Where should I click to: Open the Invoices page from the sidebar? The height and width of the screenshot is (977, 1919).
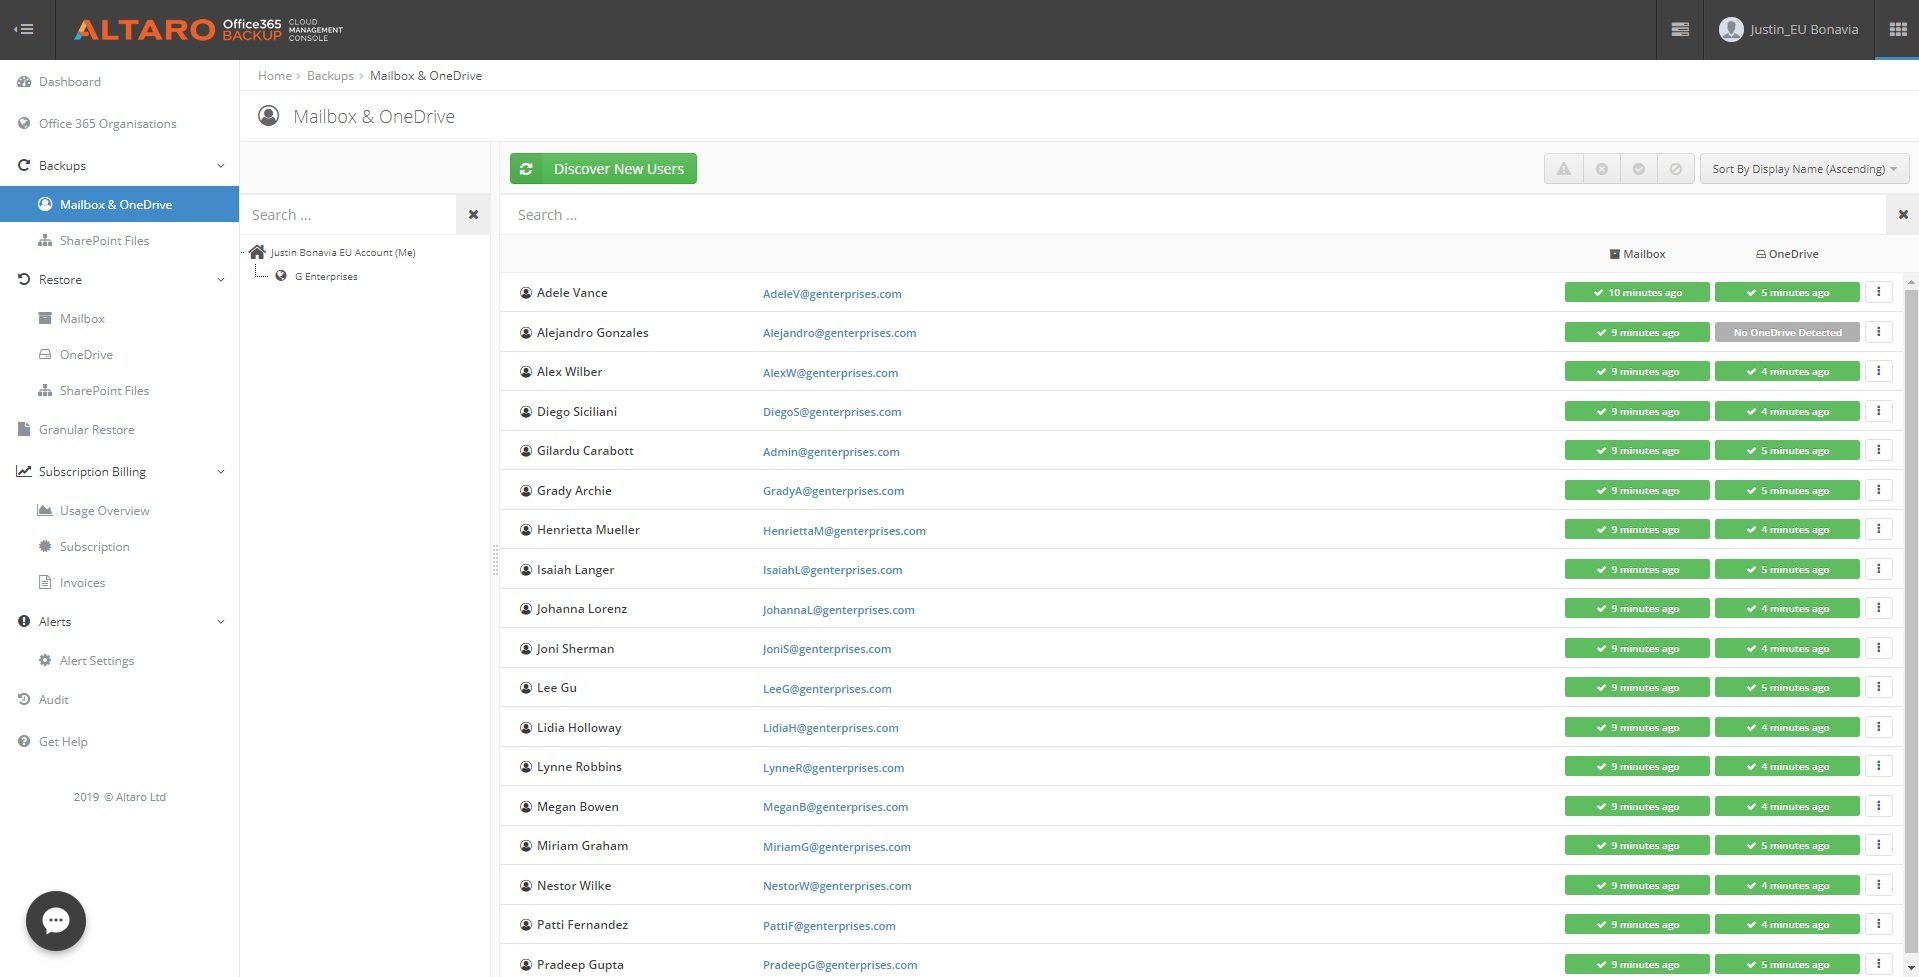(81, 582)
